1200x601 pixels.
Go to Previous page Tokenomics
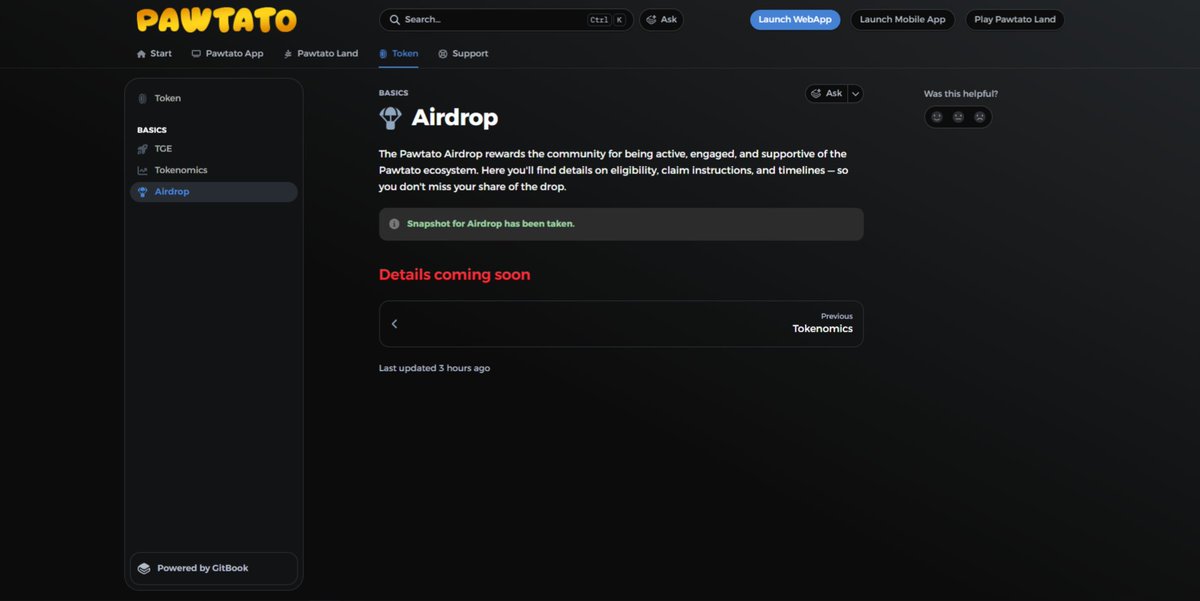pos(621,324)
